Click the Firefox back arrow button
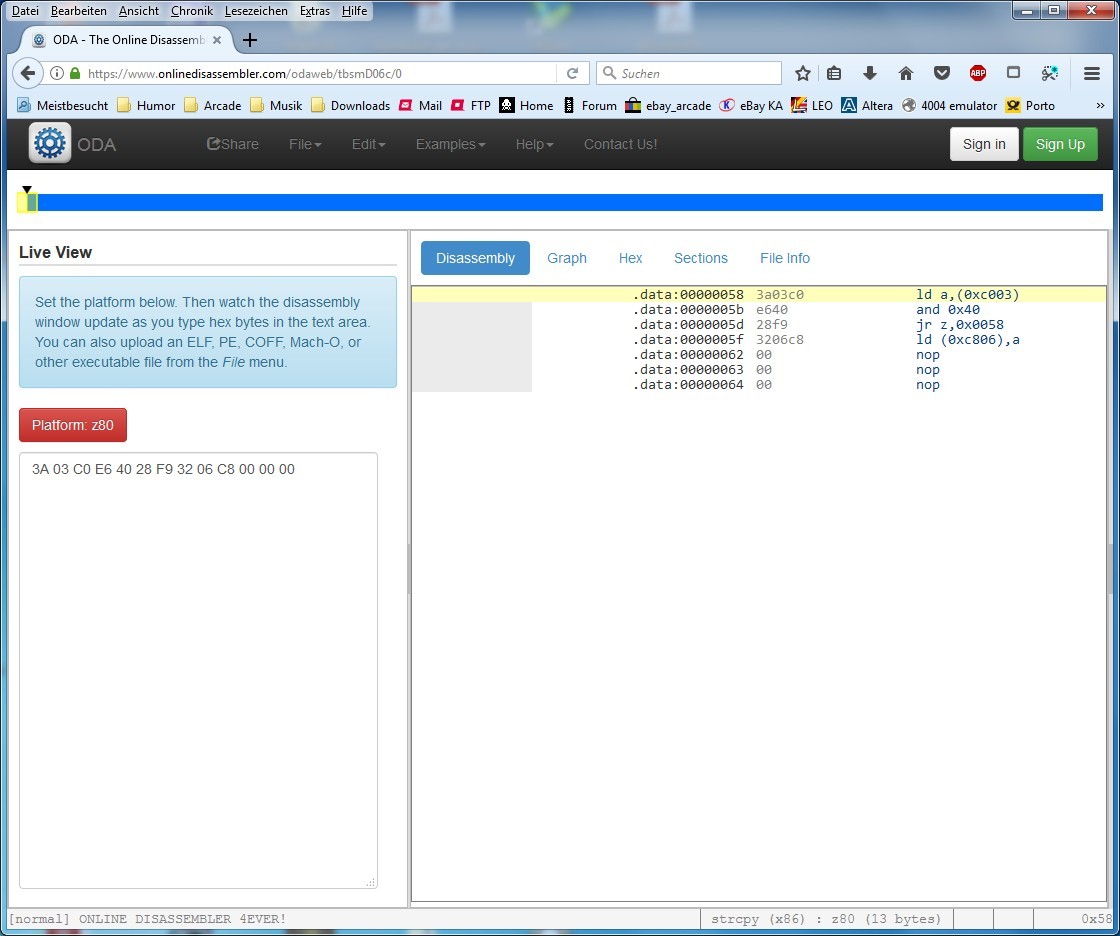 click(x=28, y=73)
